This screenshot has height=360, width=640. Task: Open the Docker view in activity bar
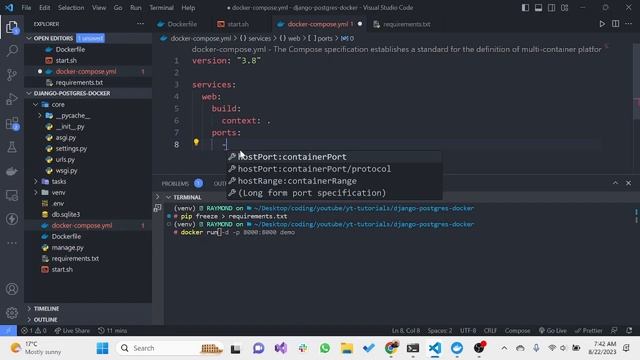pyautogui.click(x=12, y=171)
